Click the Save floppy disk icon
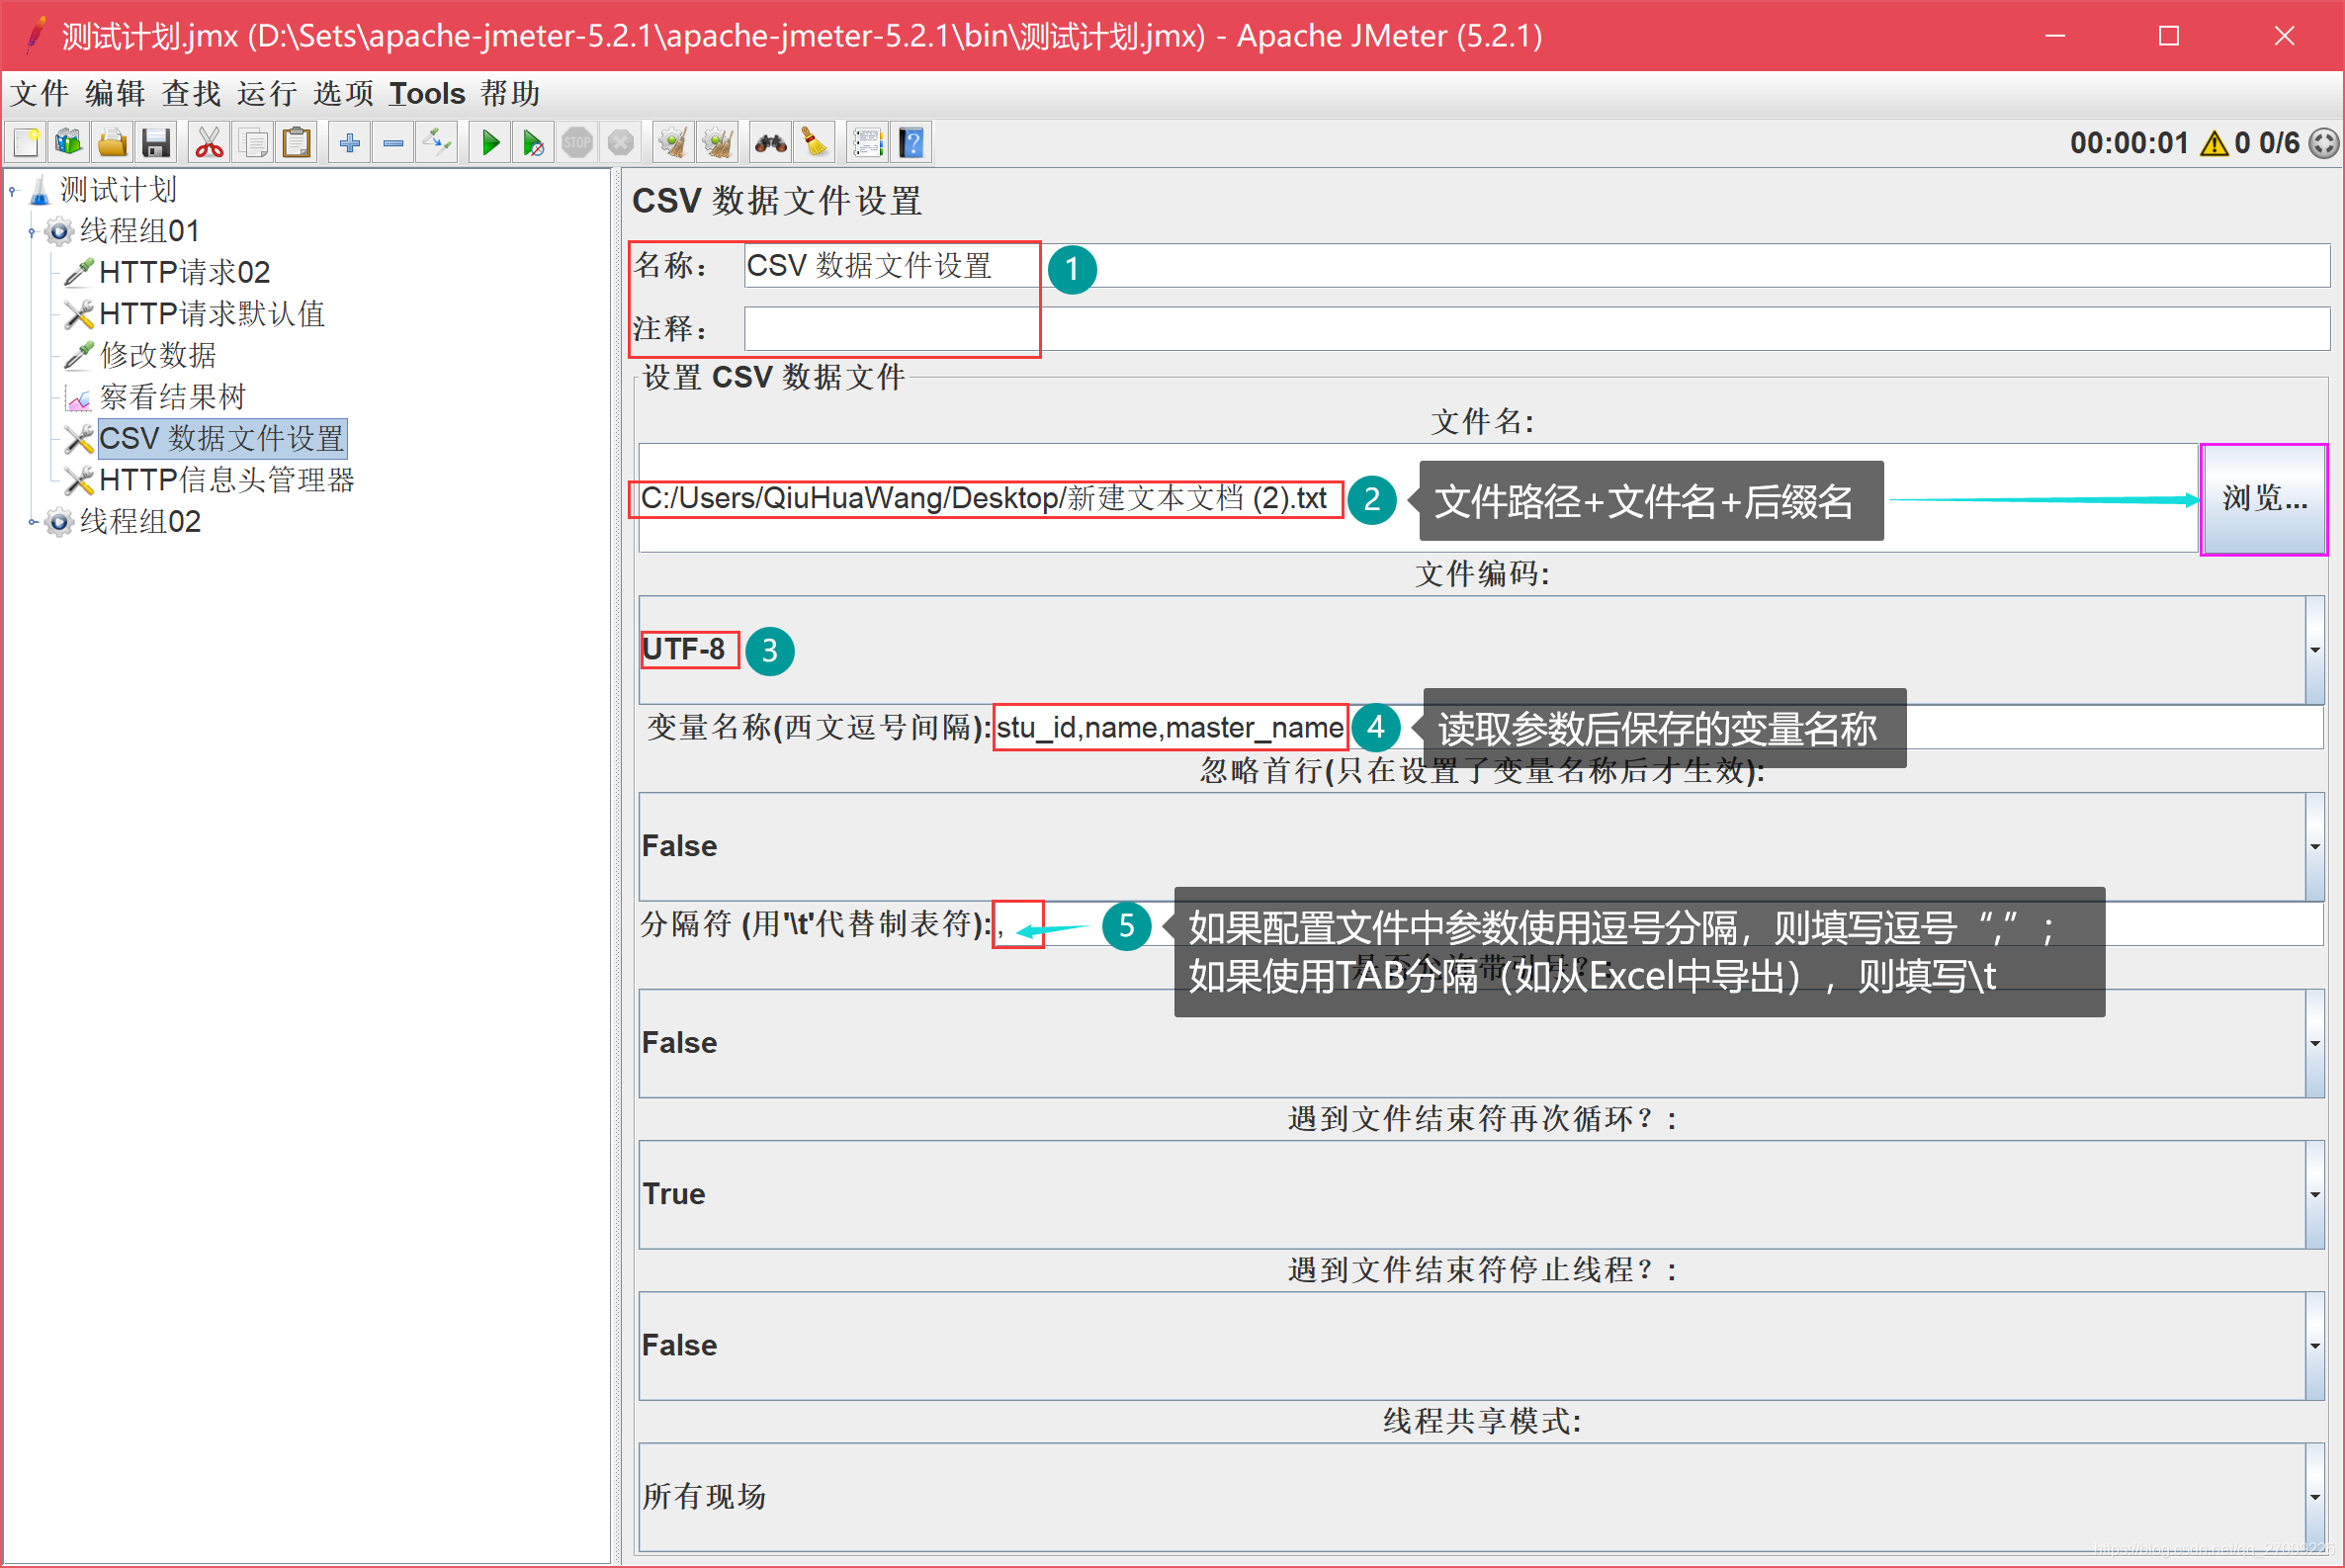This screenshot has width=2345, height=1568. point(156,143)
